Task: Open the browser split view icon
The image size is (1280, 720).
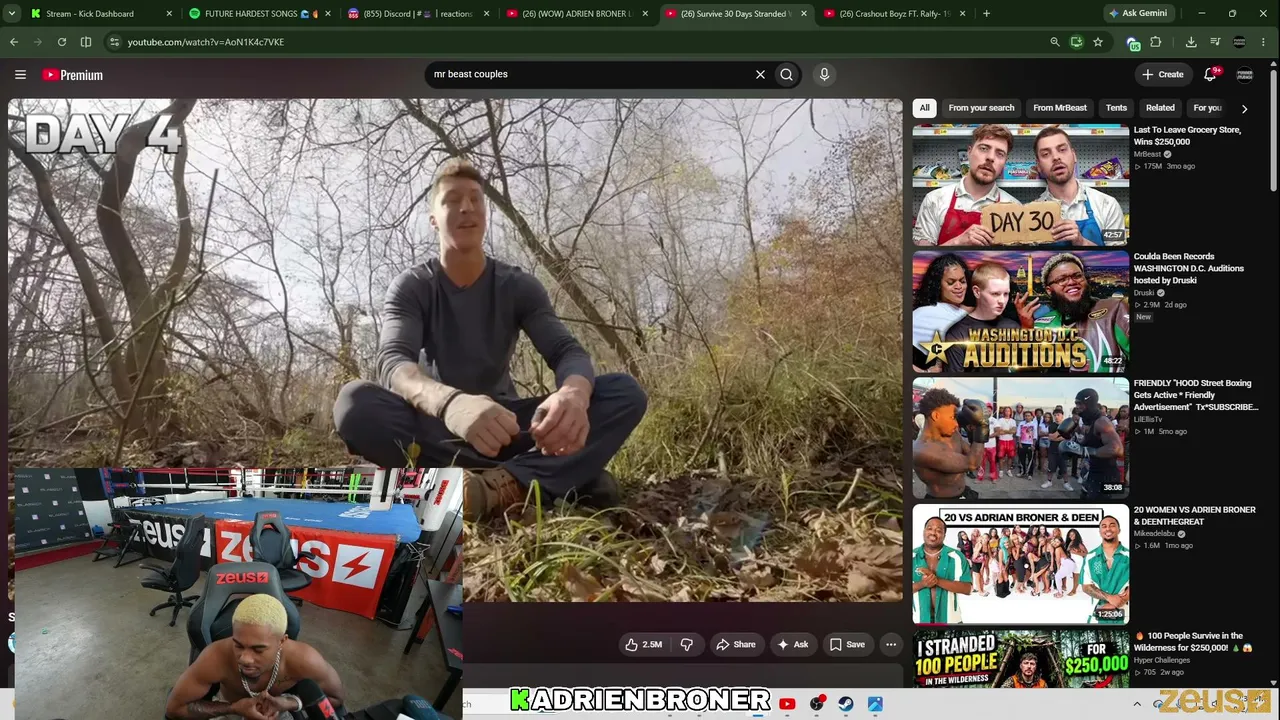Action: click(86, 42)
